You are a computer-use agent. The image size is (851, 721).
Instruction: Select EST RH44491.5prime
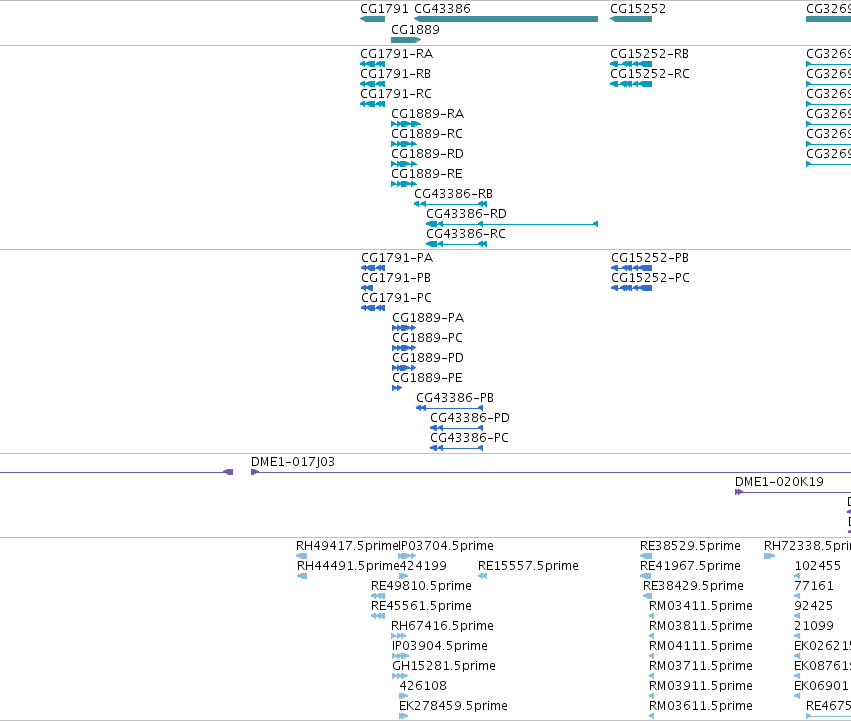348,566
